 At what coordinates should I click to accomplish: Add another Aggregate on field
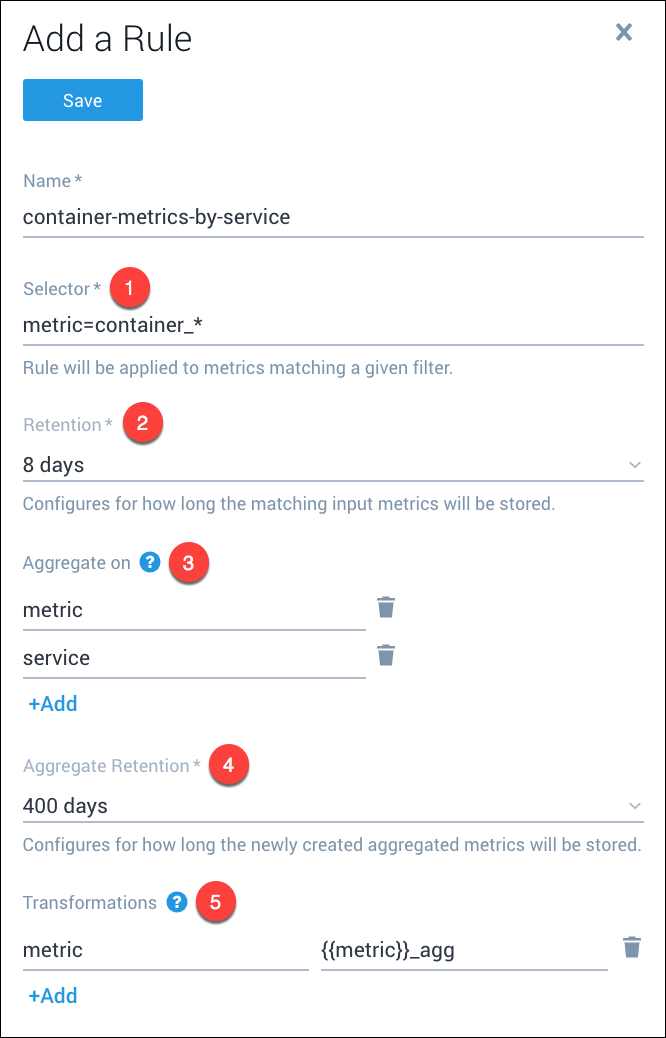[x=53, y=704]
